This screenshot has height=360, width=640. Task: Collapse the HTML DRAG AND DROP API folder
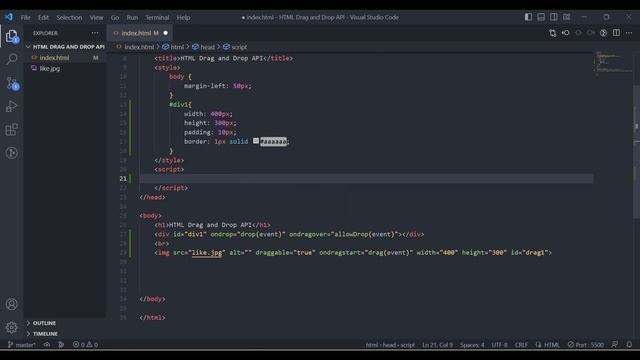click(65, 47)
